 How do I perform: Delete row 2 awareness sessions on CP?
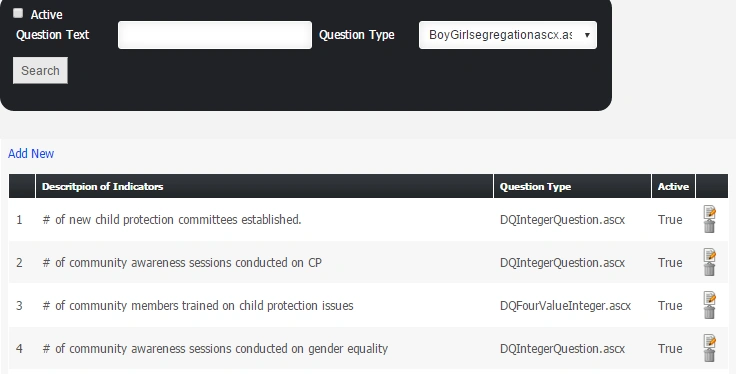(x=710, y=269)
